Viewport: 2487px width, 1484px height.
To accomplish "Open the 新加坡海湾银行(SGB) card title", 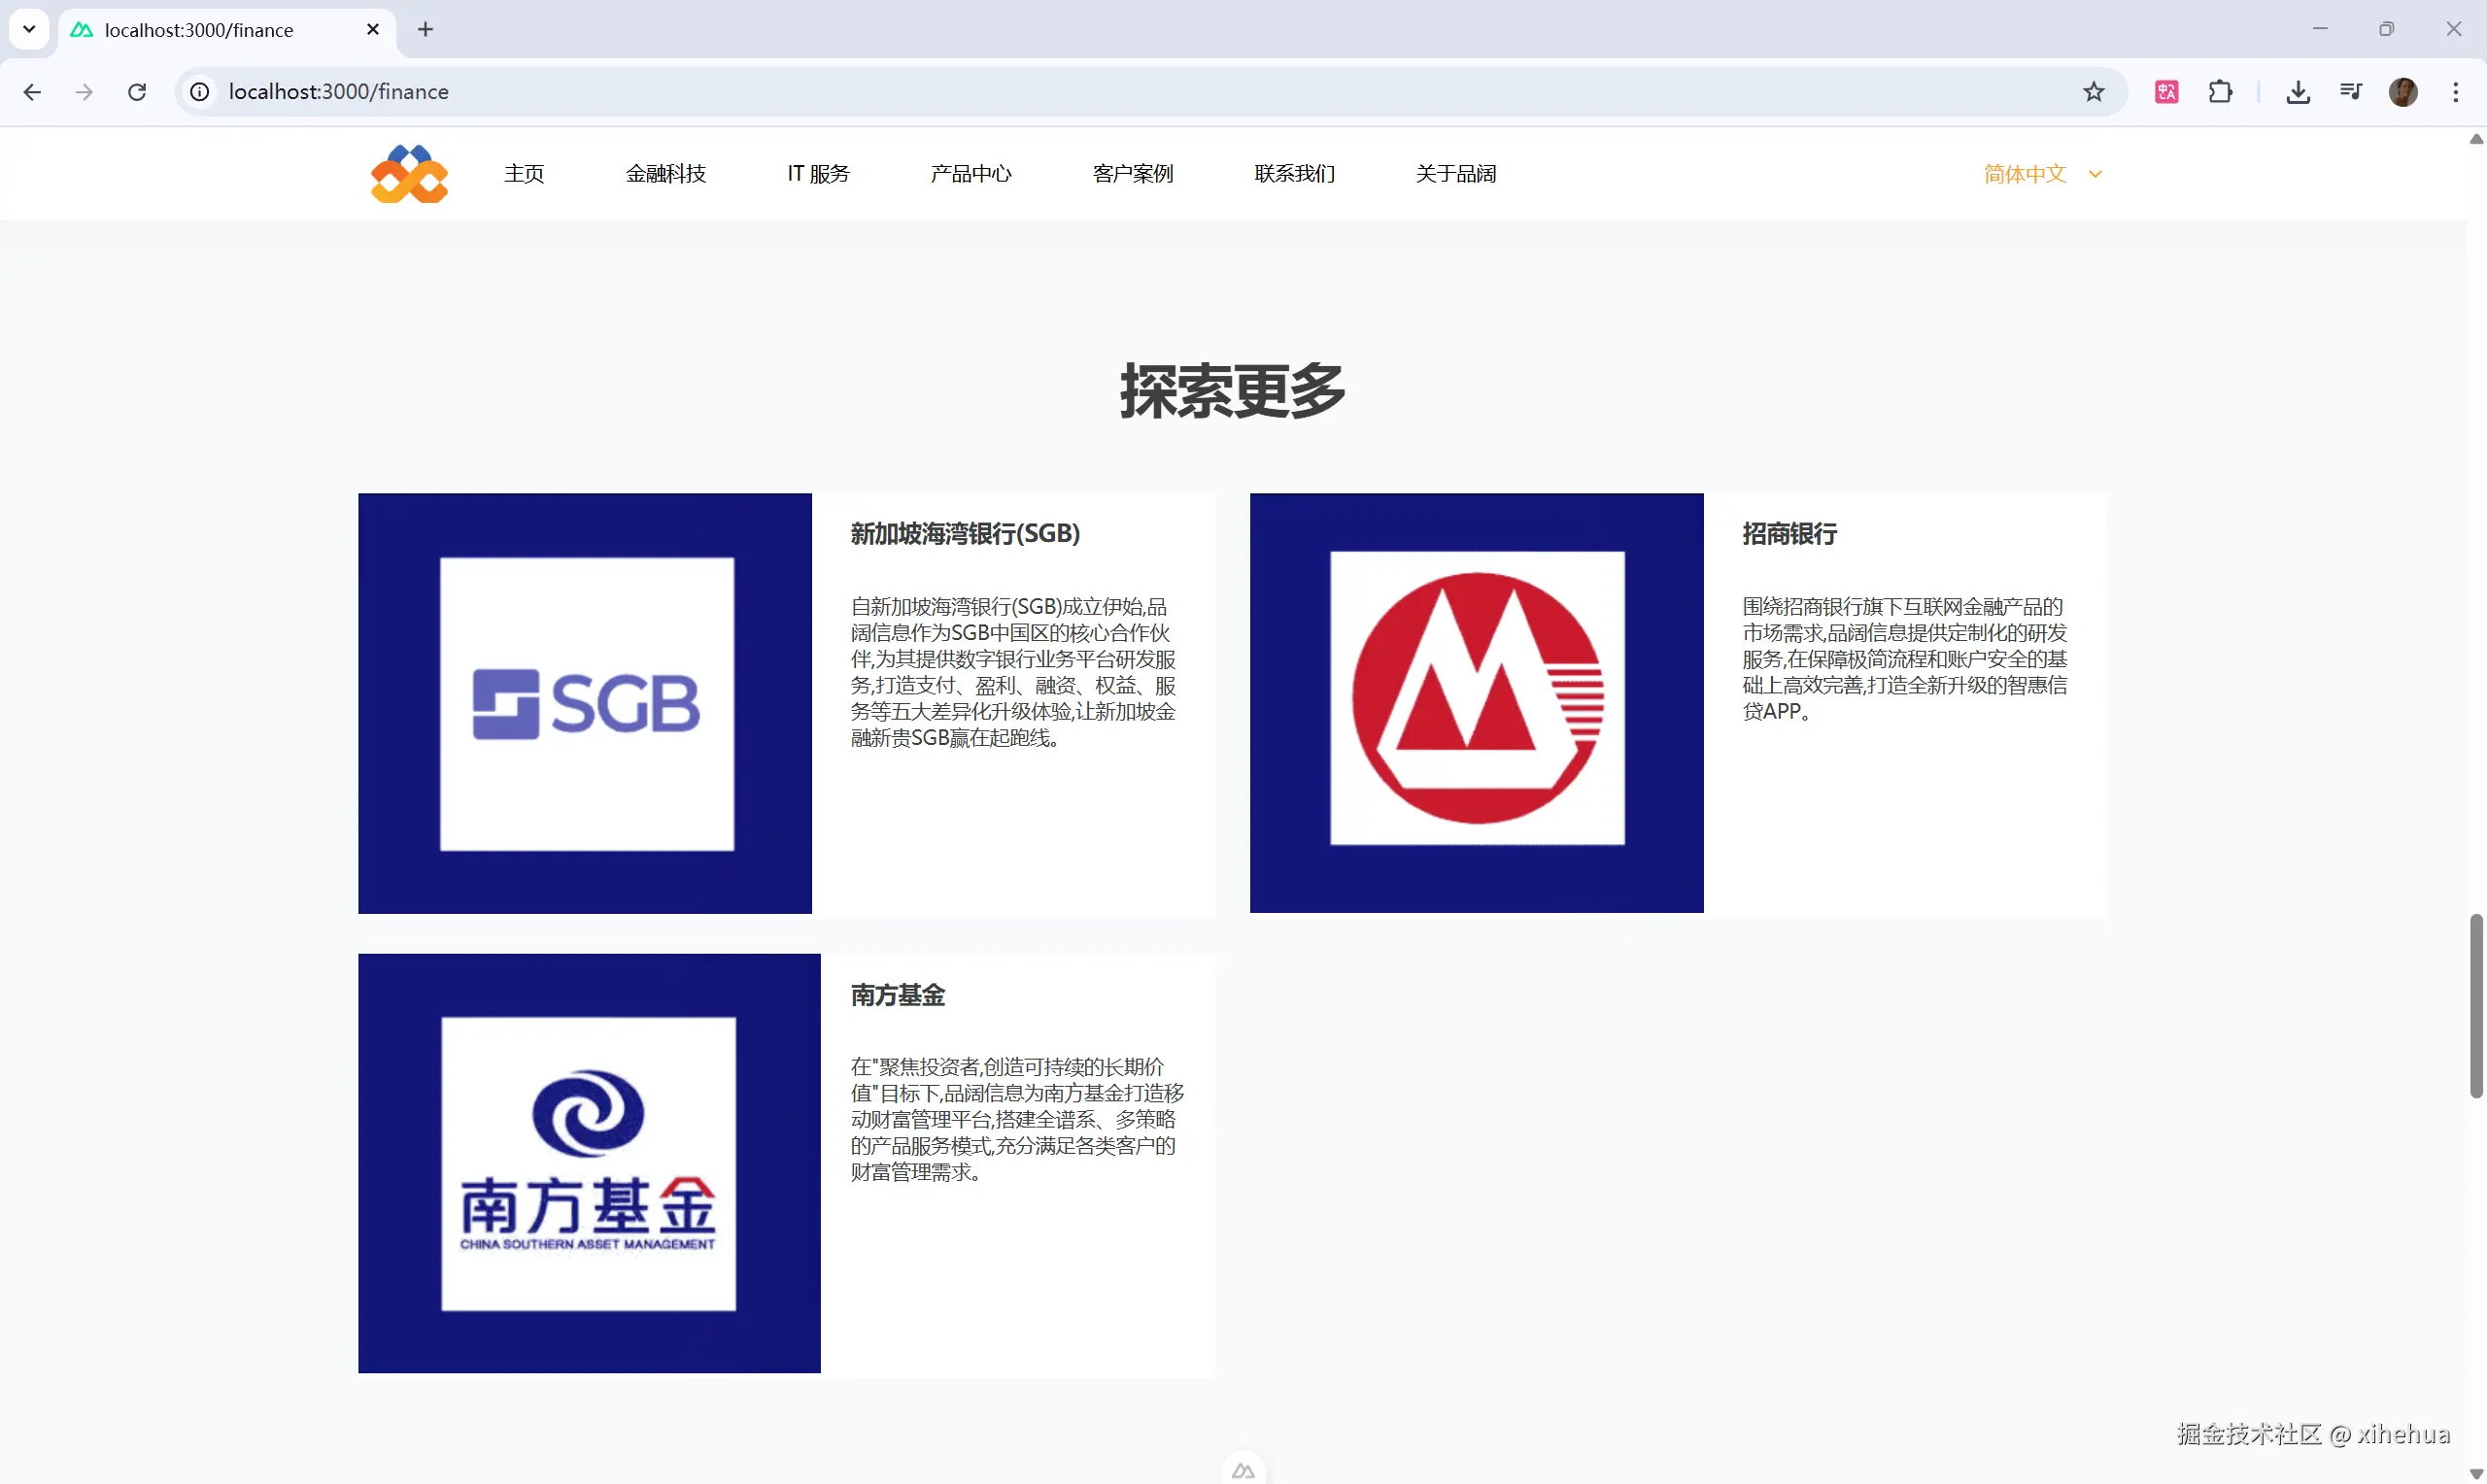I will pyautogui.click(x=964, y=534).
